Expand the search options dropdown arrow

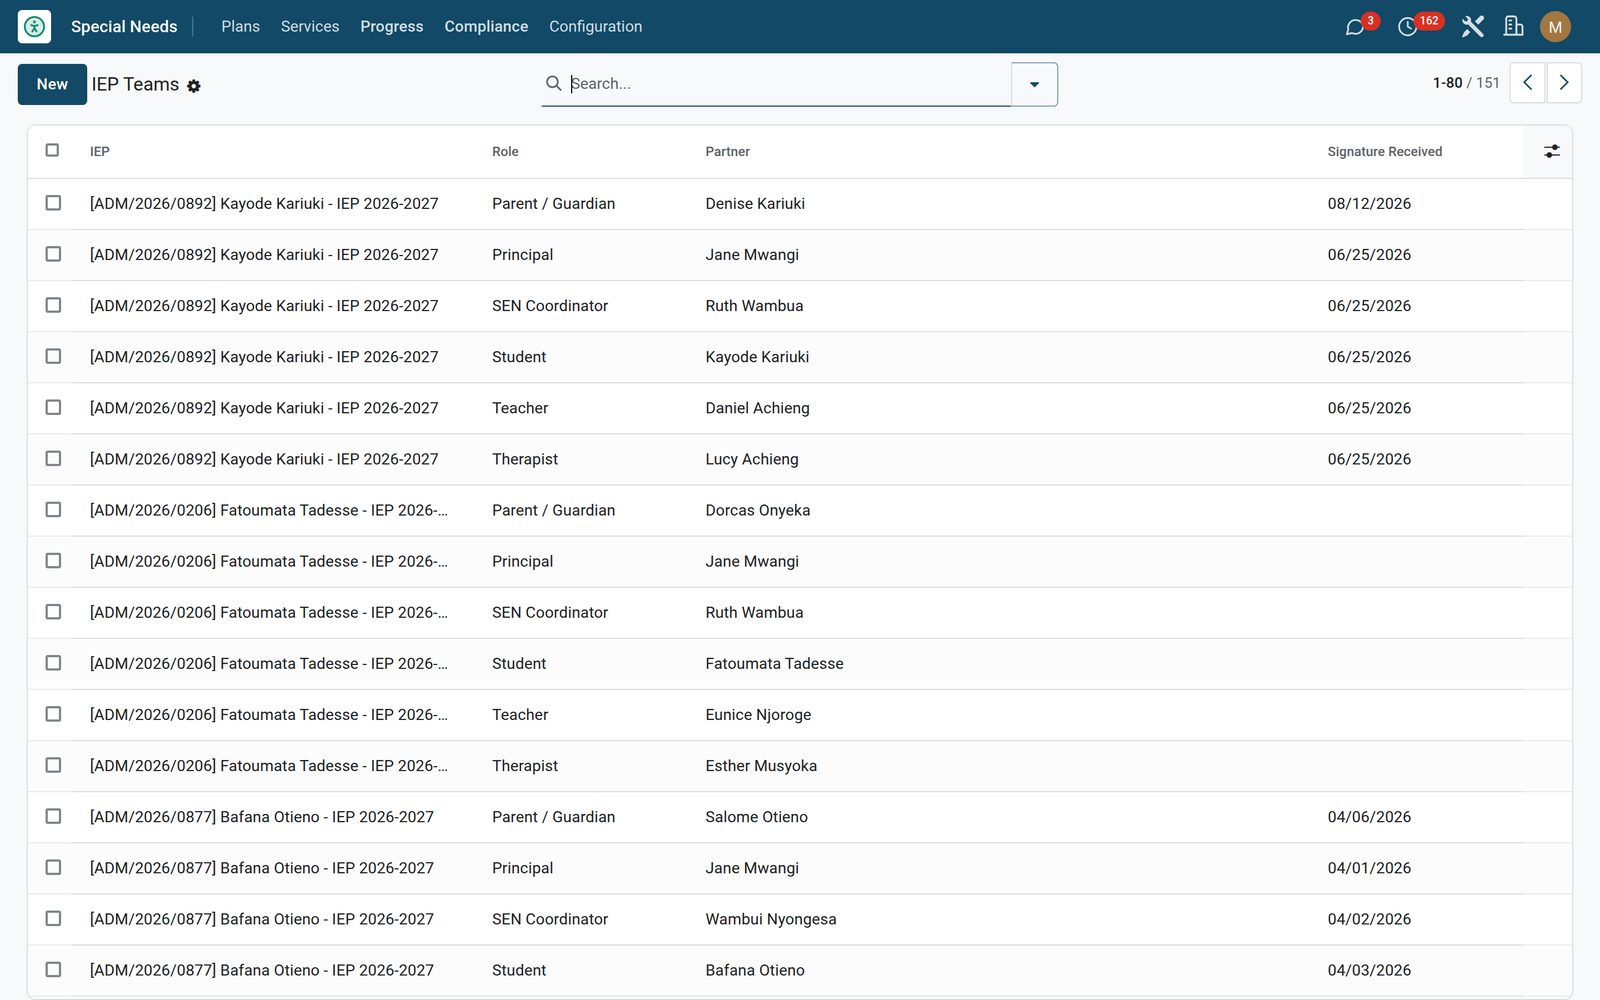(1034, 84)
